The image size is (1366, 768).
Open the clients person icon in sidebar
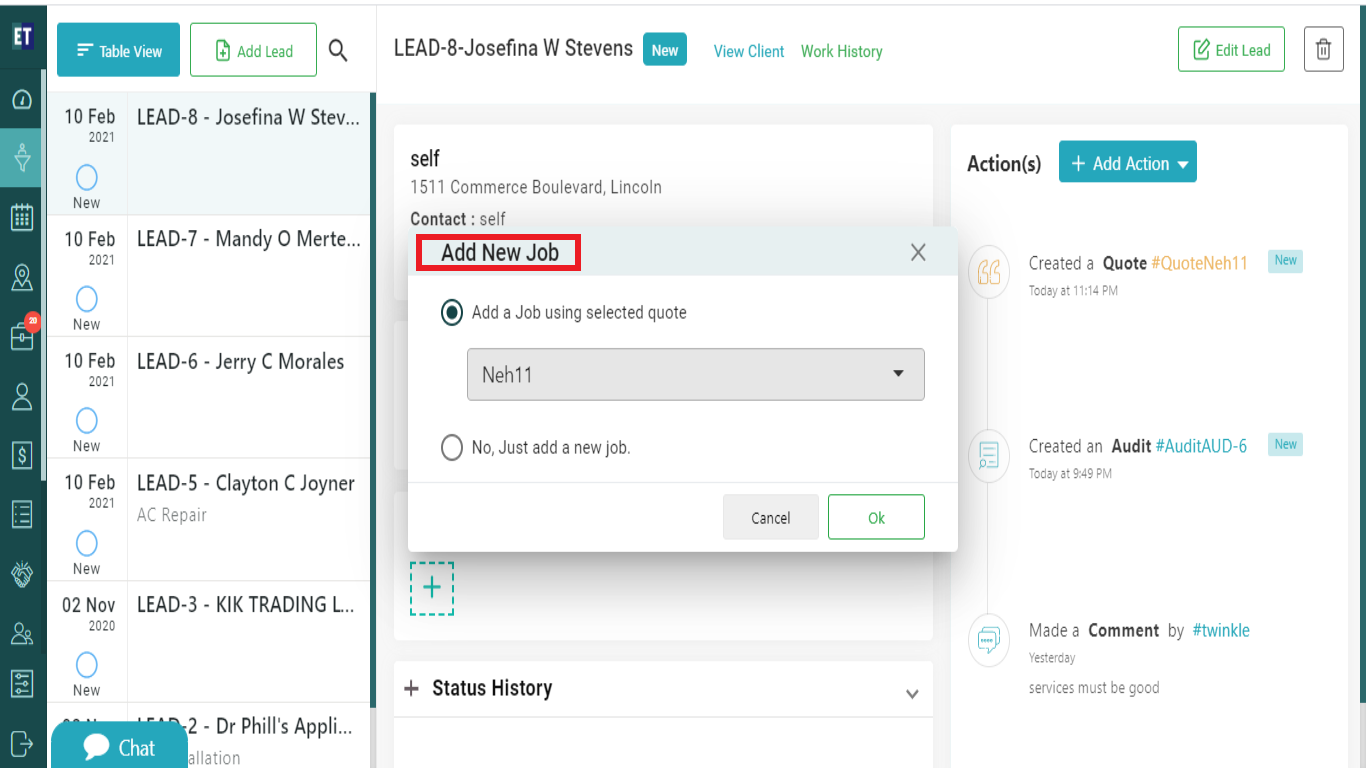coord(22,396)
